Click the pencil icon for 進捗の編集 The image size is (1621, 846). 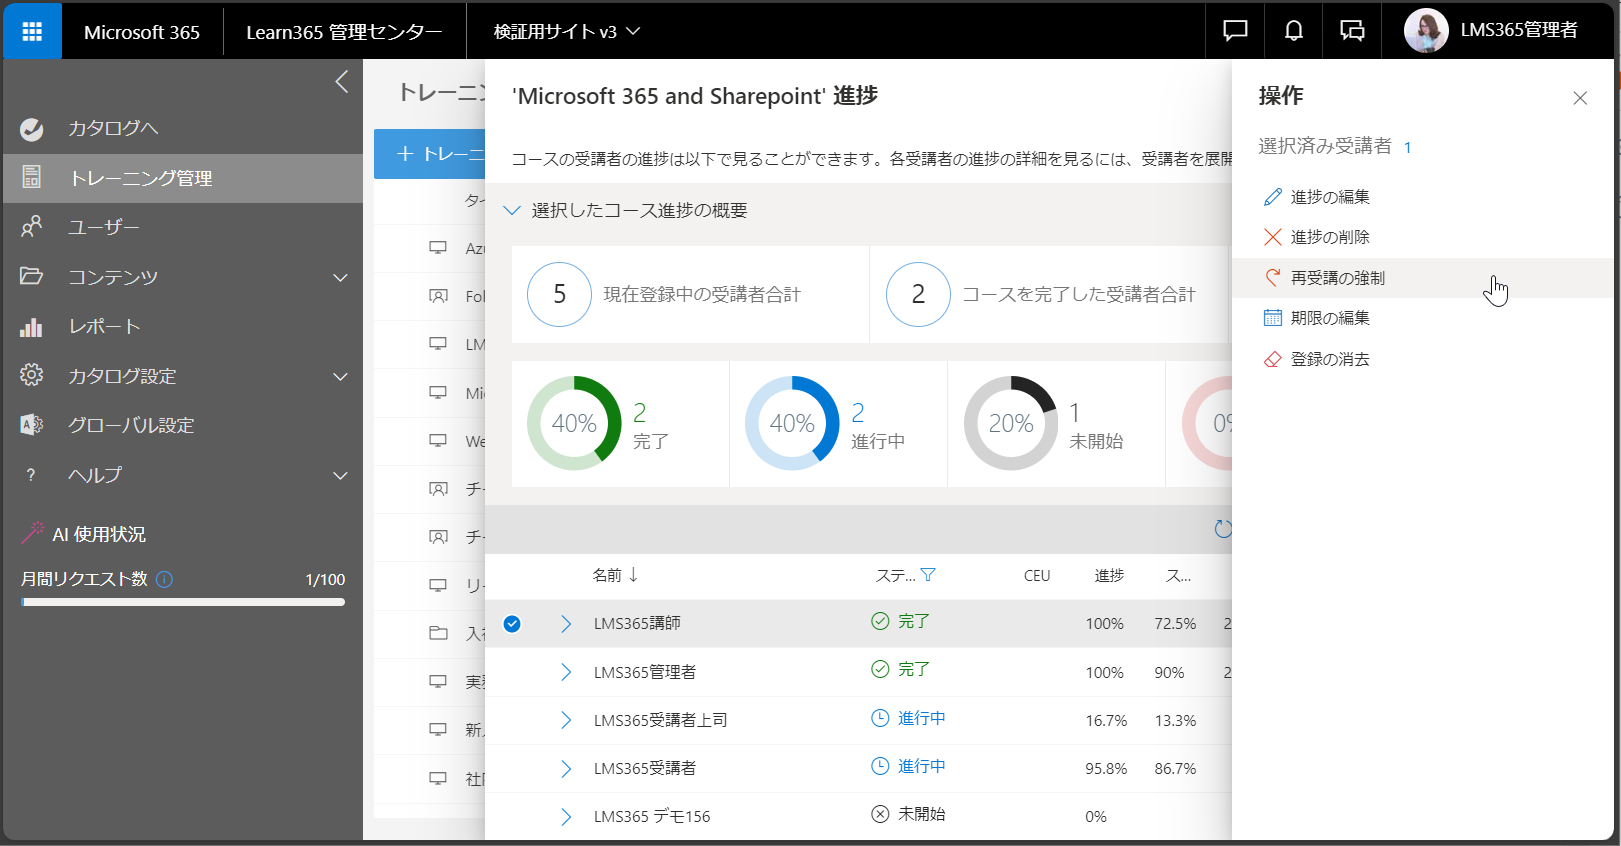click(1273, 197)
